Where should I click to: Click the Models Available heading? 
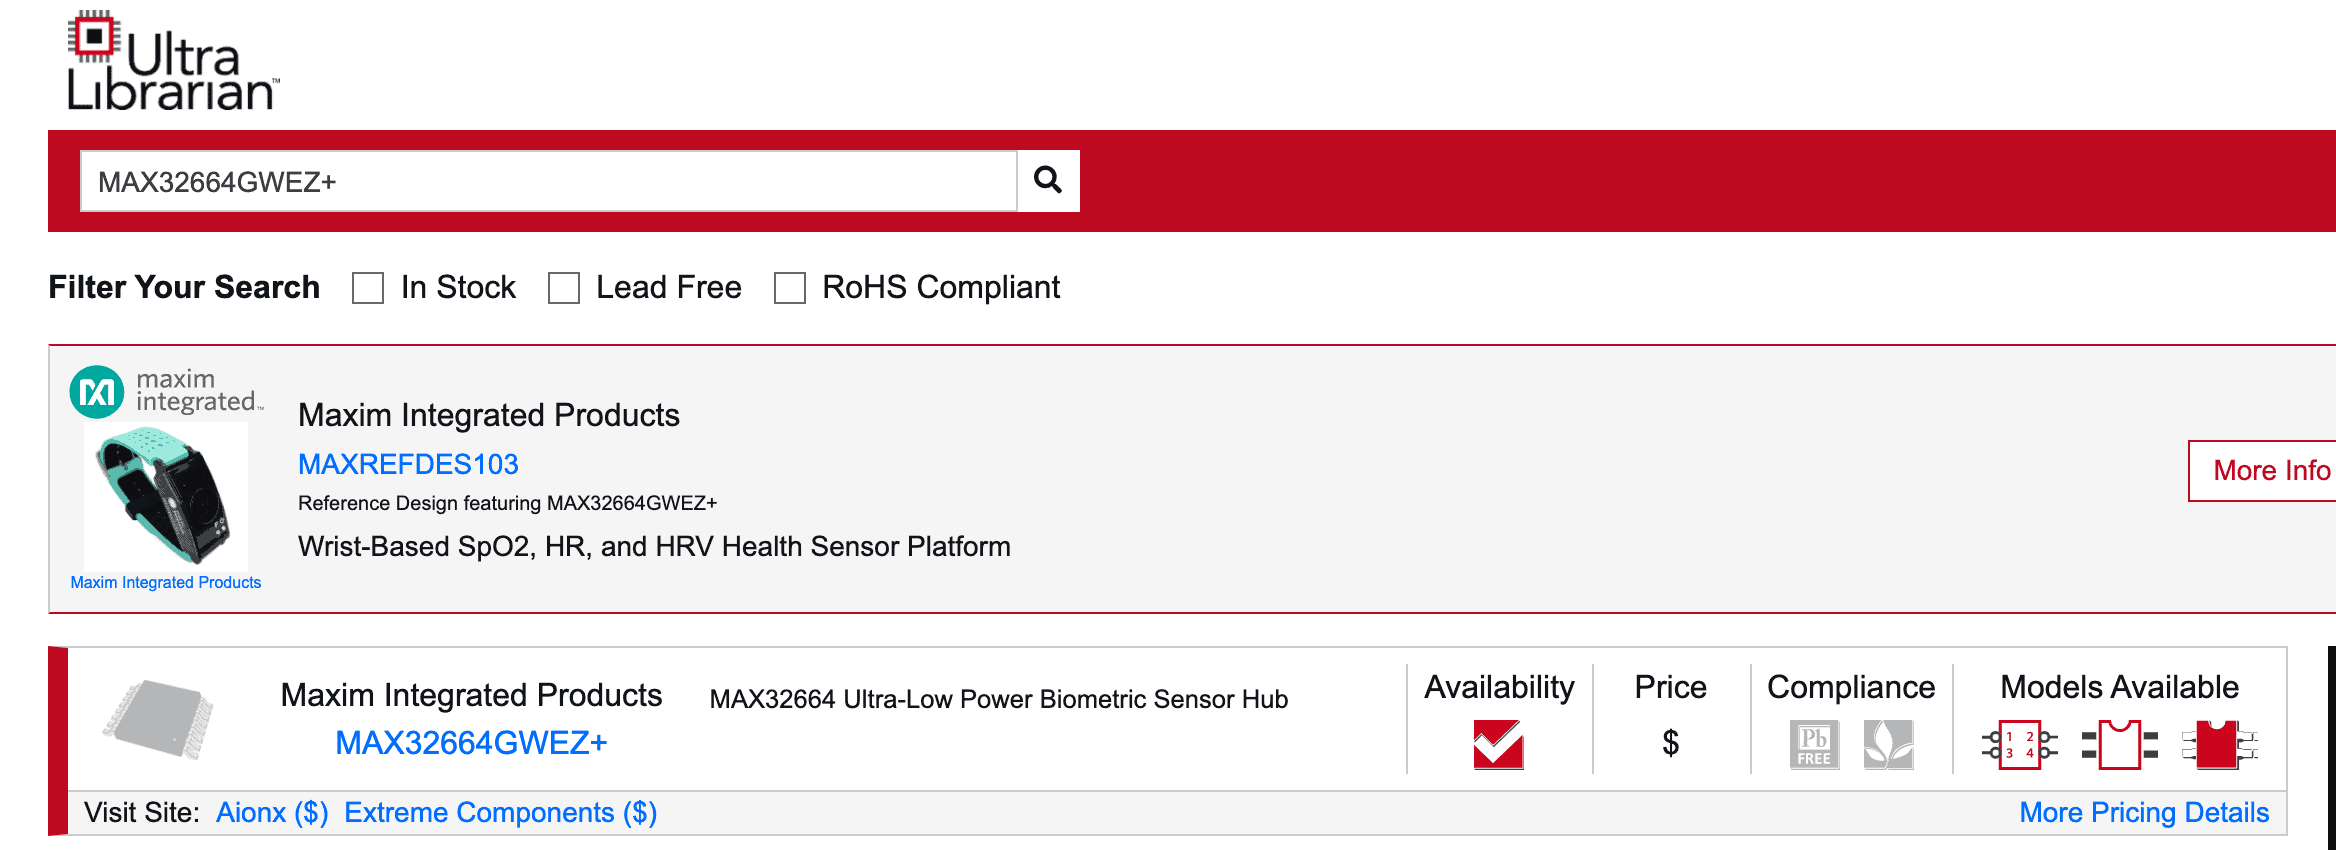(2119, 687)
